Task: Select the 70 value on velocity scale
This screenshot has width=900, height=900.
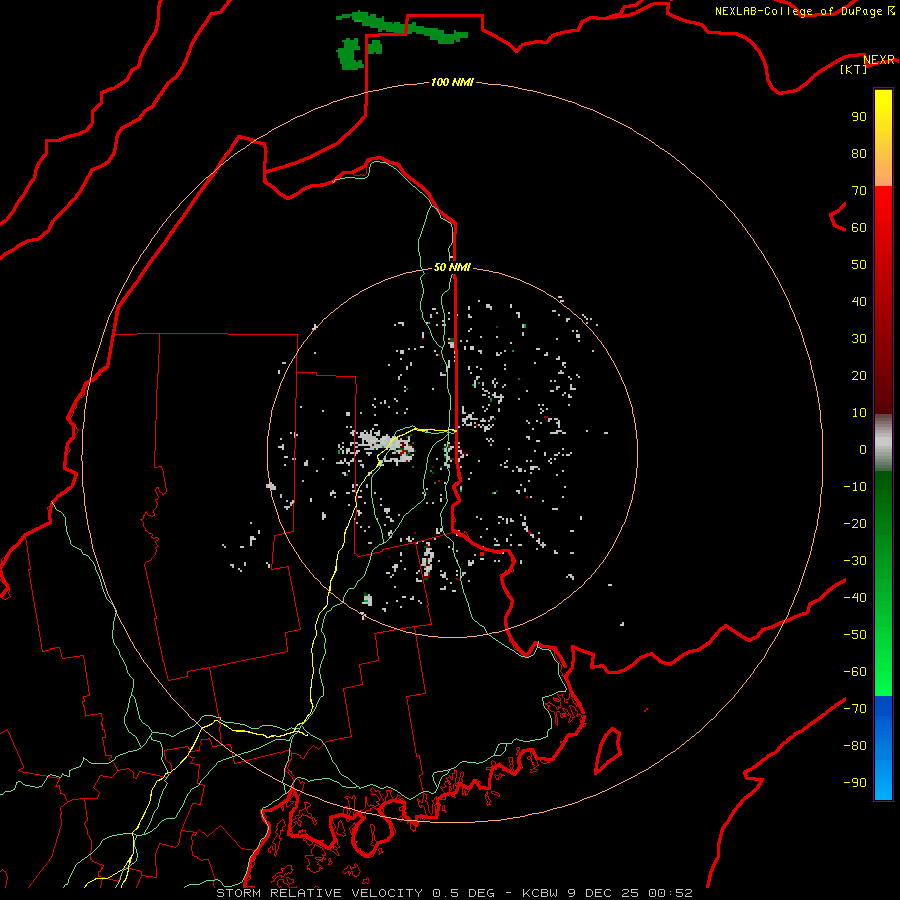Action: click(859, 191)
